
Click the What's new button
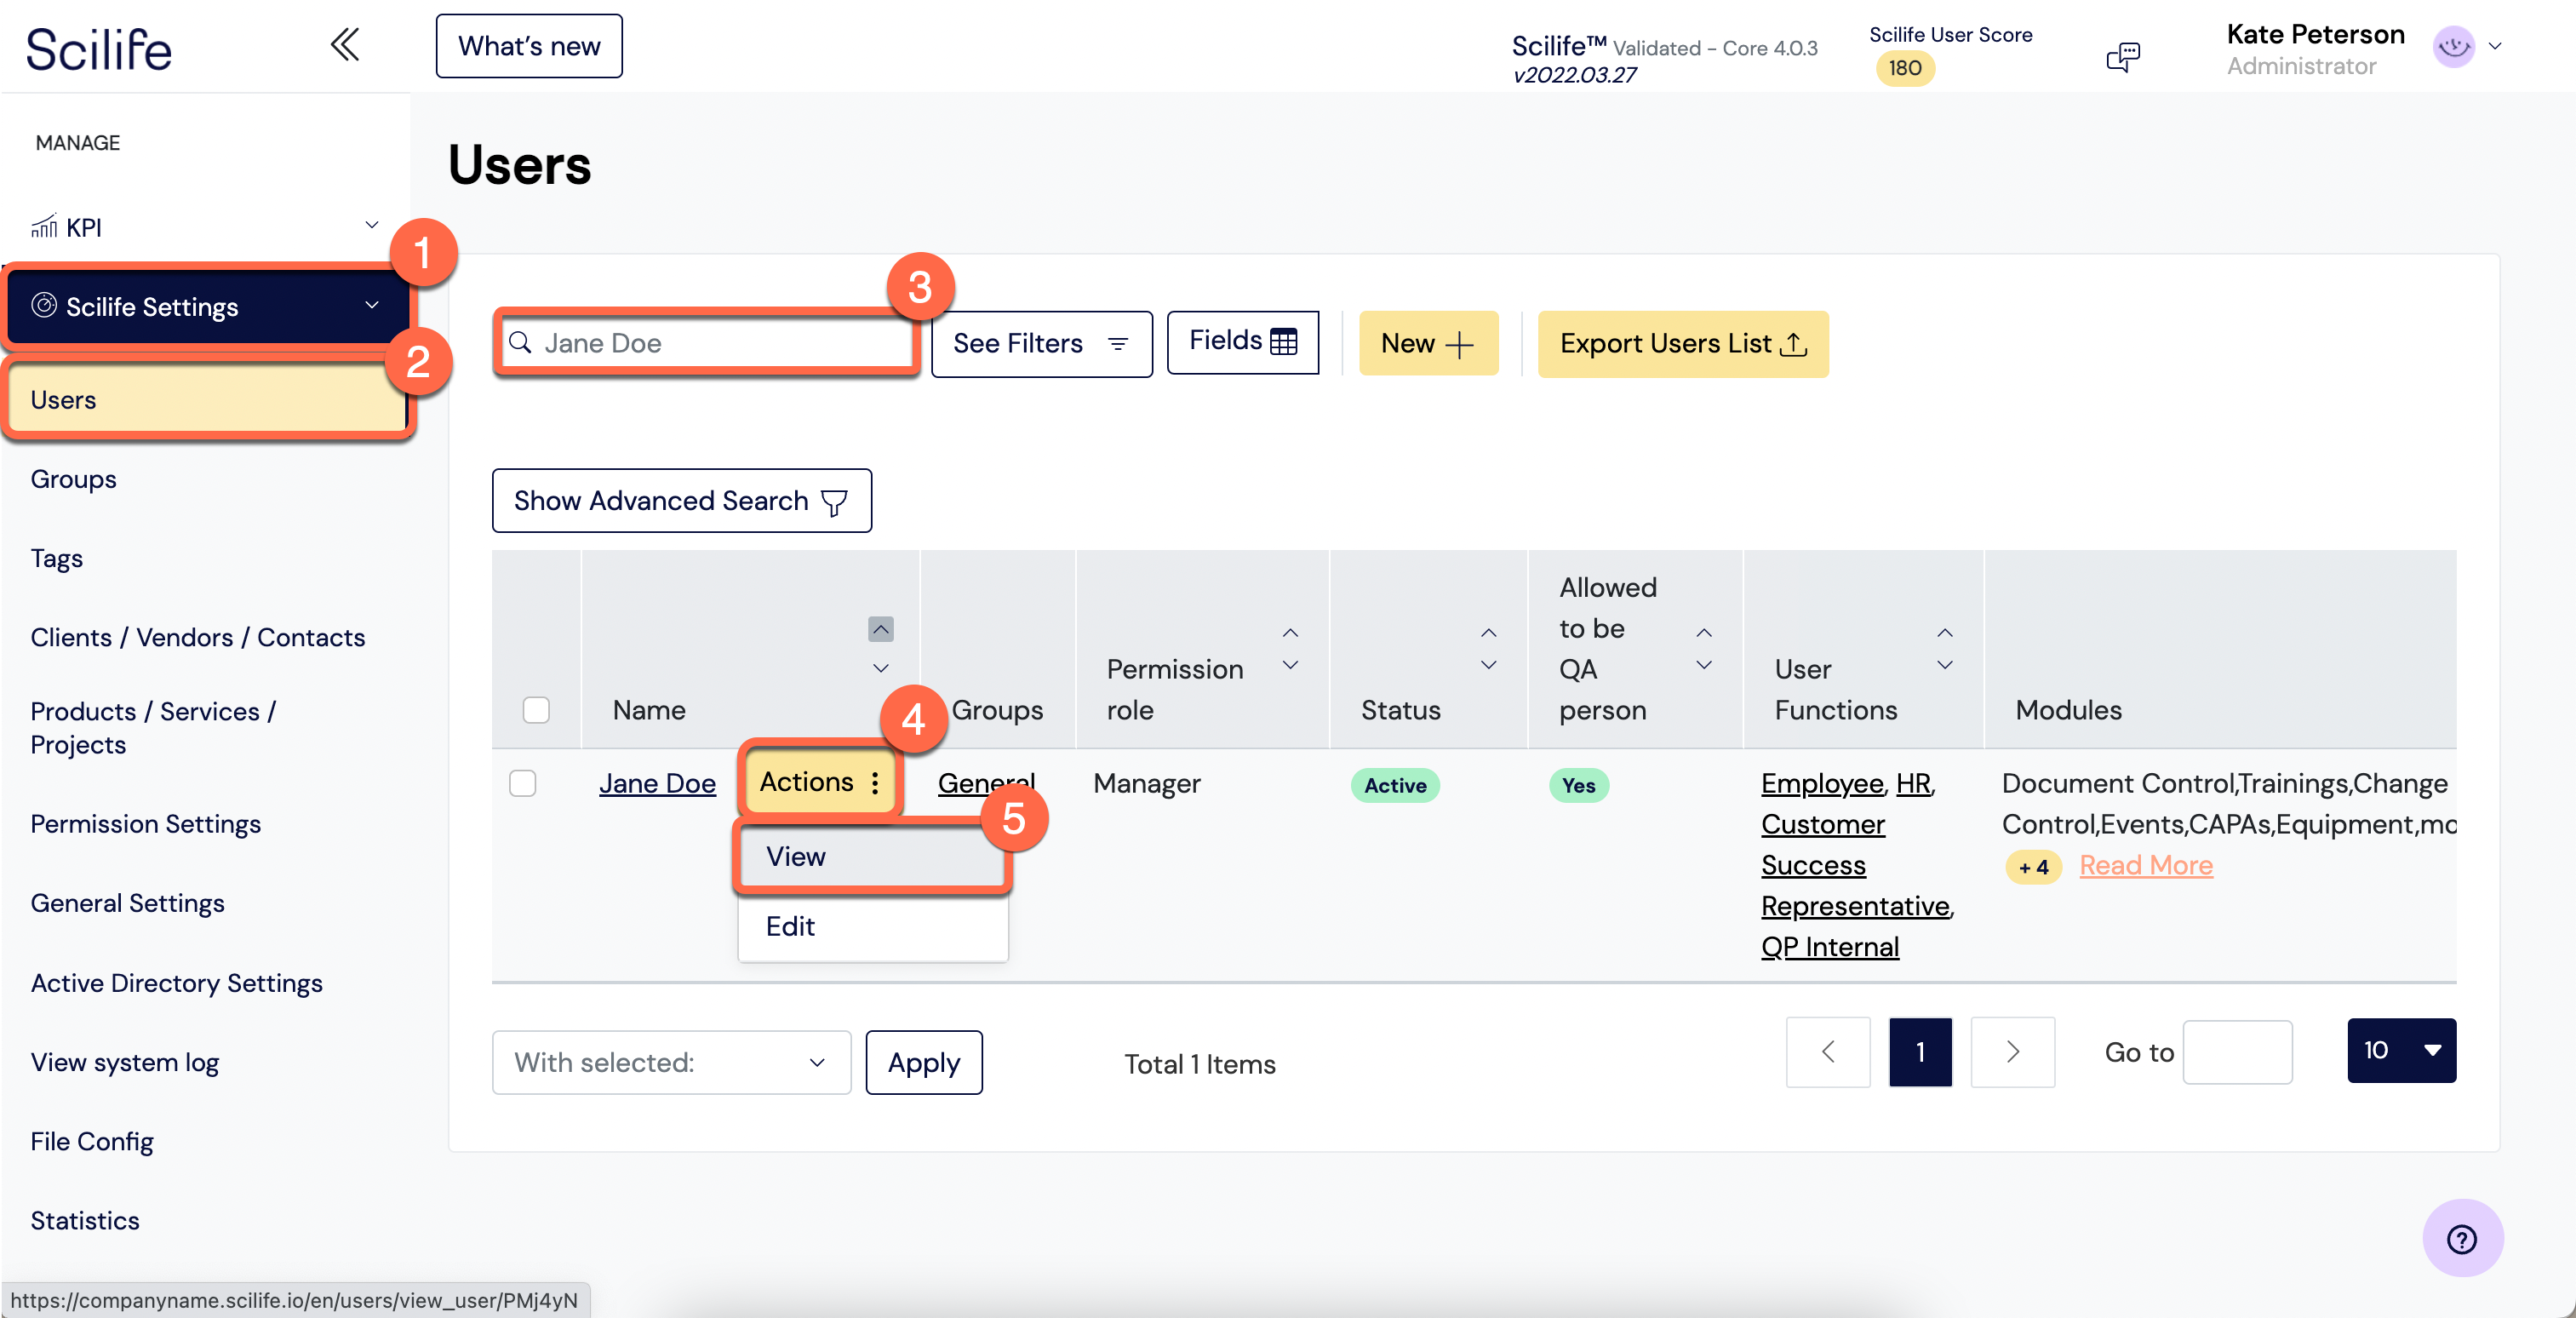(x=528, y=46)
